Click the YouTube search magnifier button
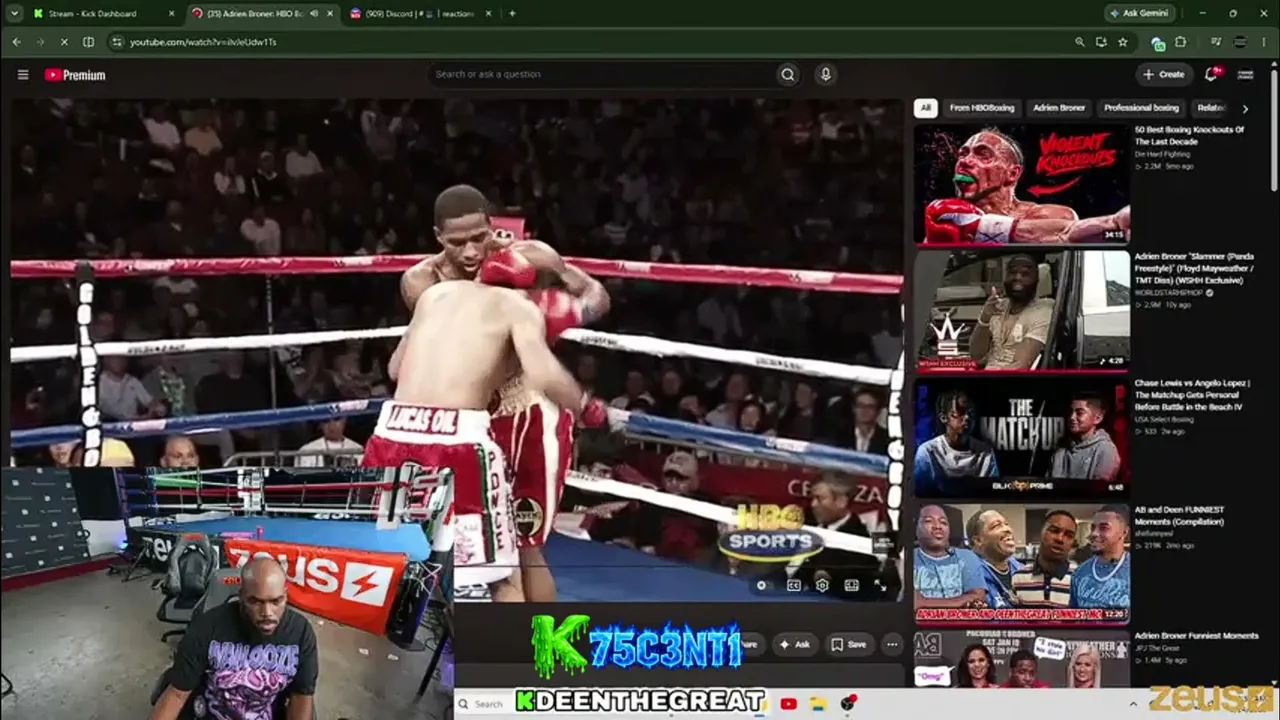The width and height of the screenshot is (1280, 720). click(788, 74)
